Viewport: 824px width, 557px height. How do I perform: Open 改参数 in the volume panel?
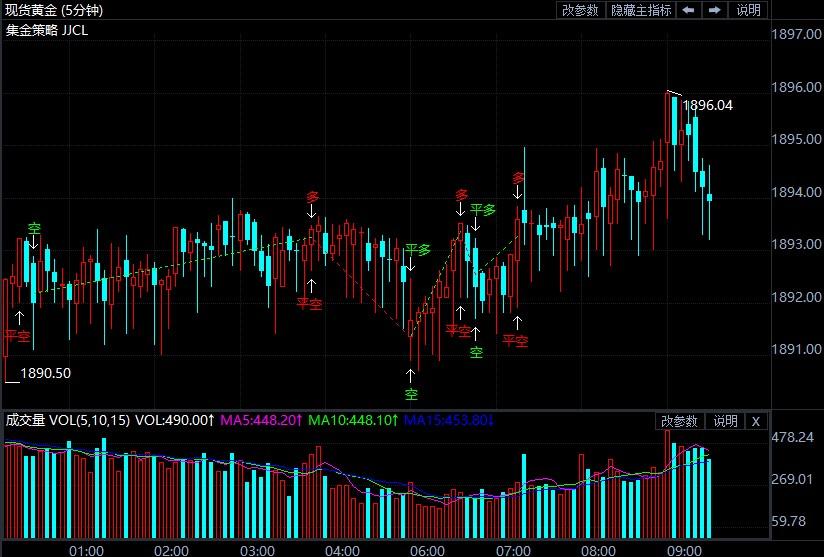click(x=679, y=421)
